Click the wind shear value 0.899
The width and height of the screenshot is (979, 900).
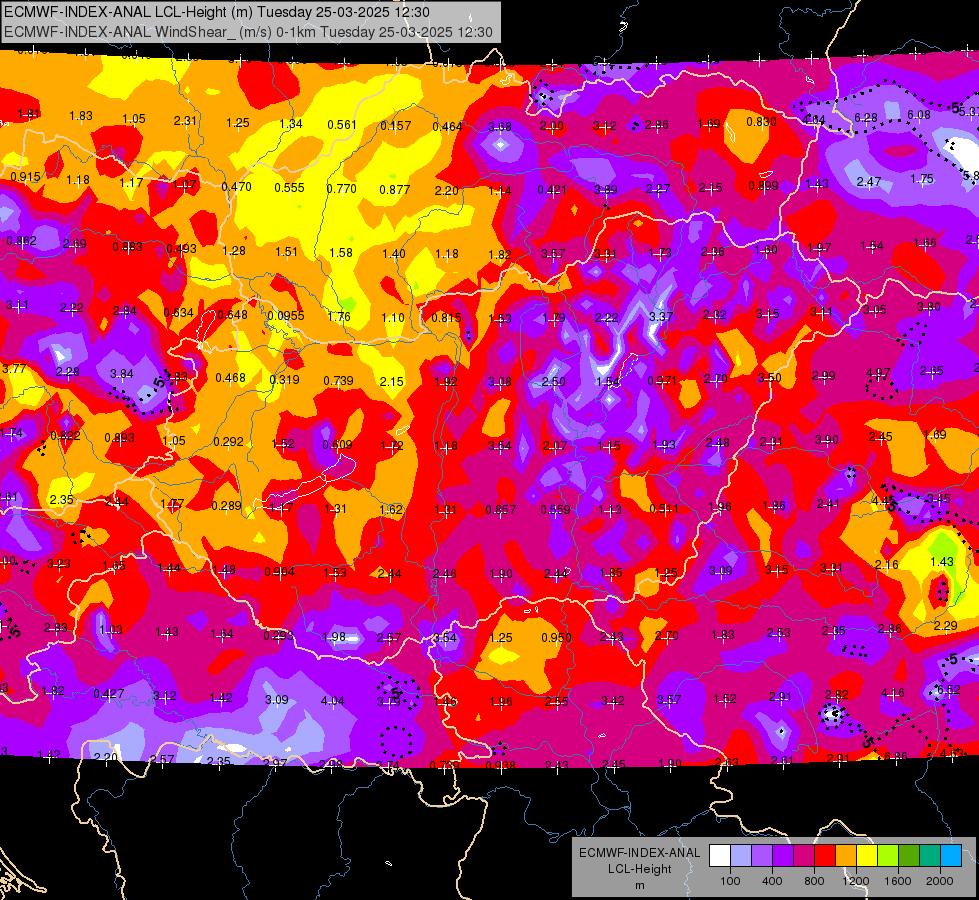tap(764, 185)
